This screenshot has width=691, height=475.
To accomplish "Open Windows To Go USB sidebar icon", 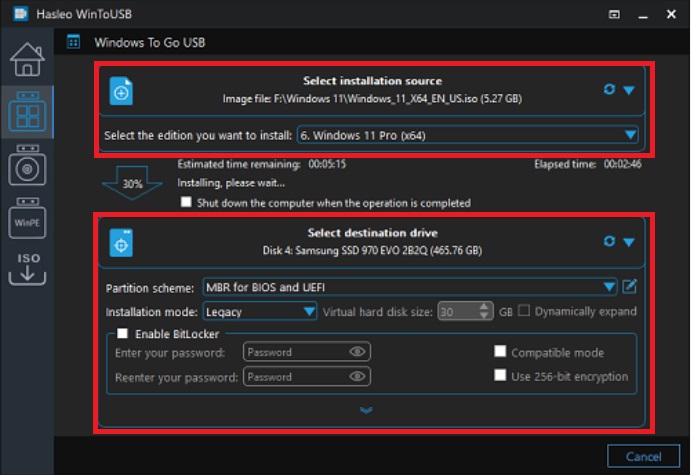I will tap(27, 112).
